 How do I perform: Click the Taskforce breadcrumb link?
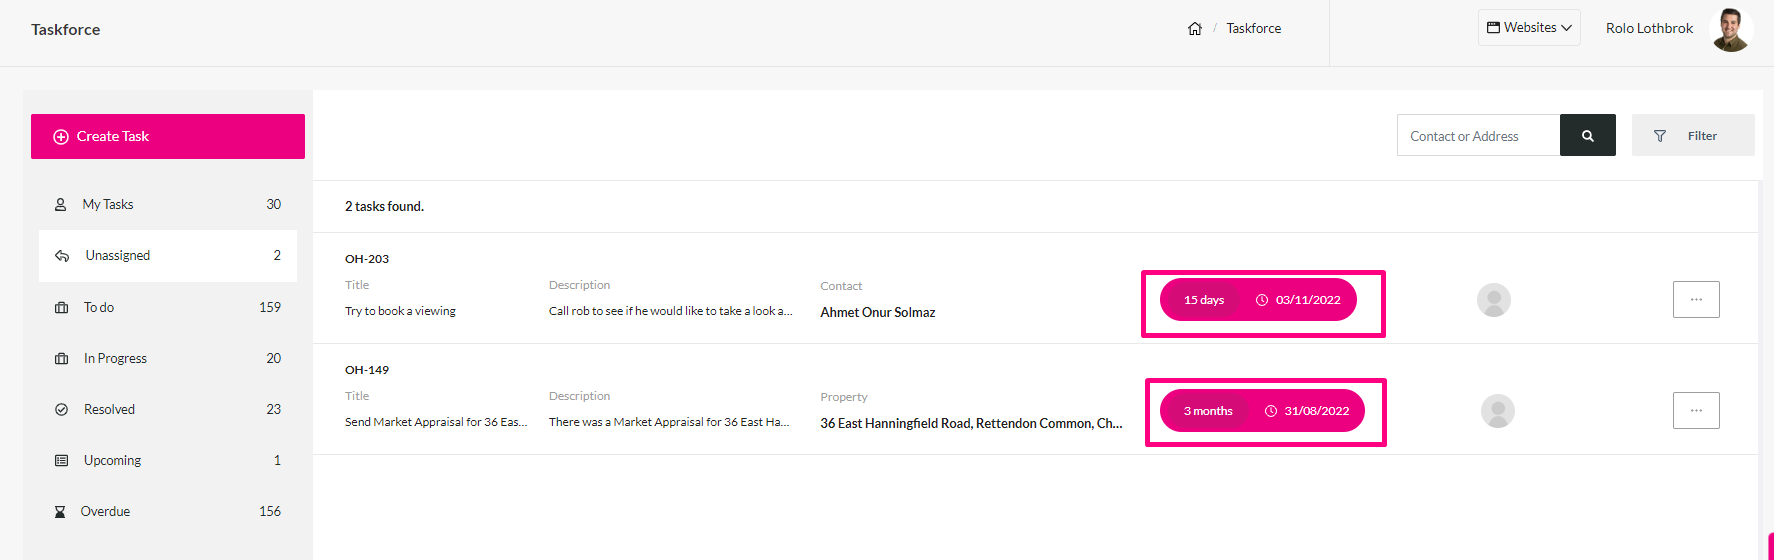(x=1254, y=28)
